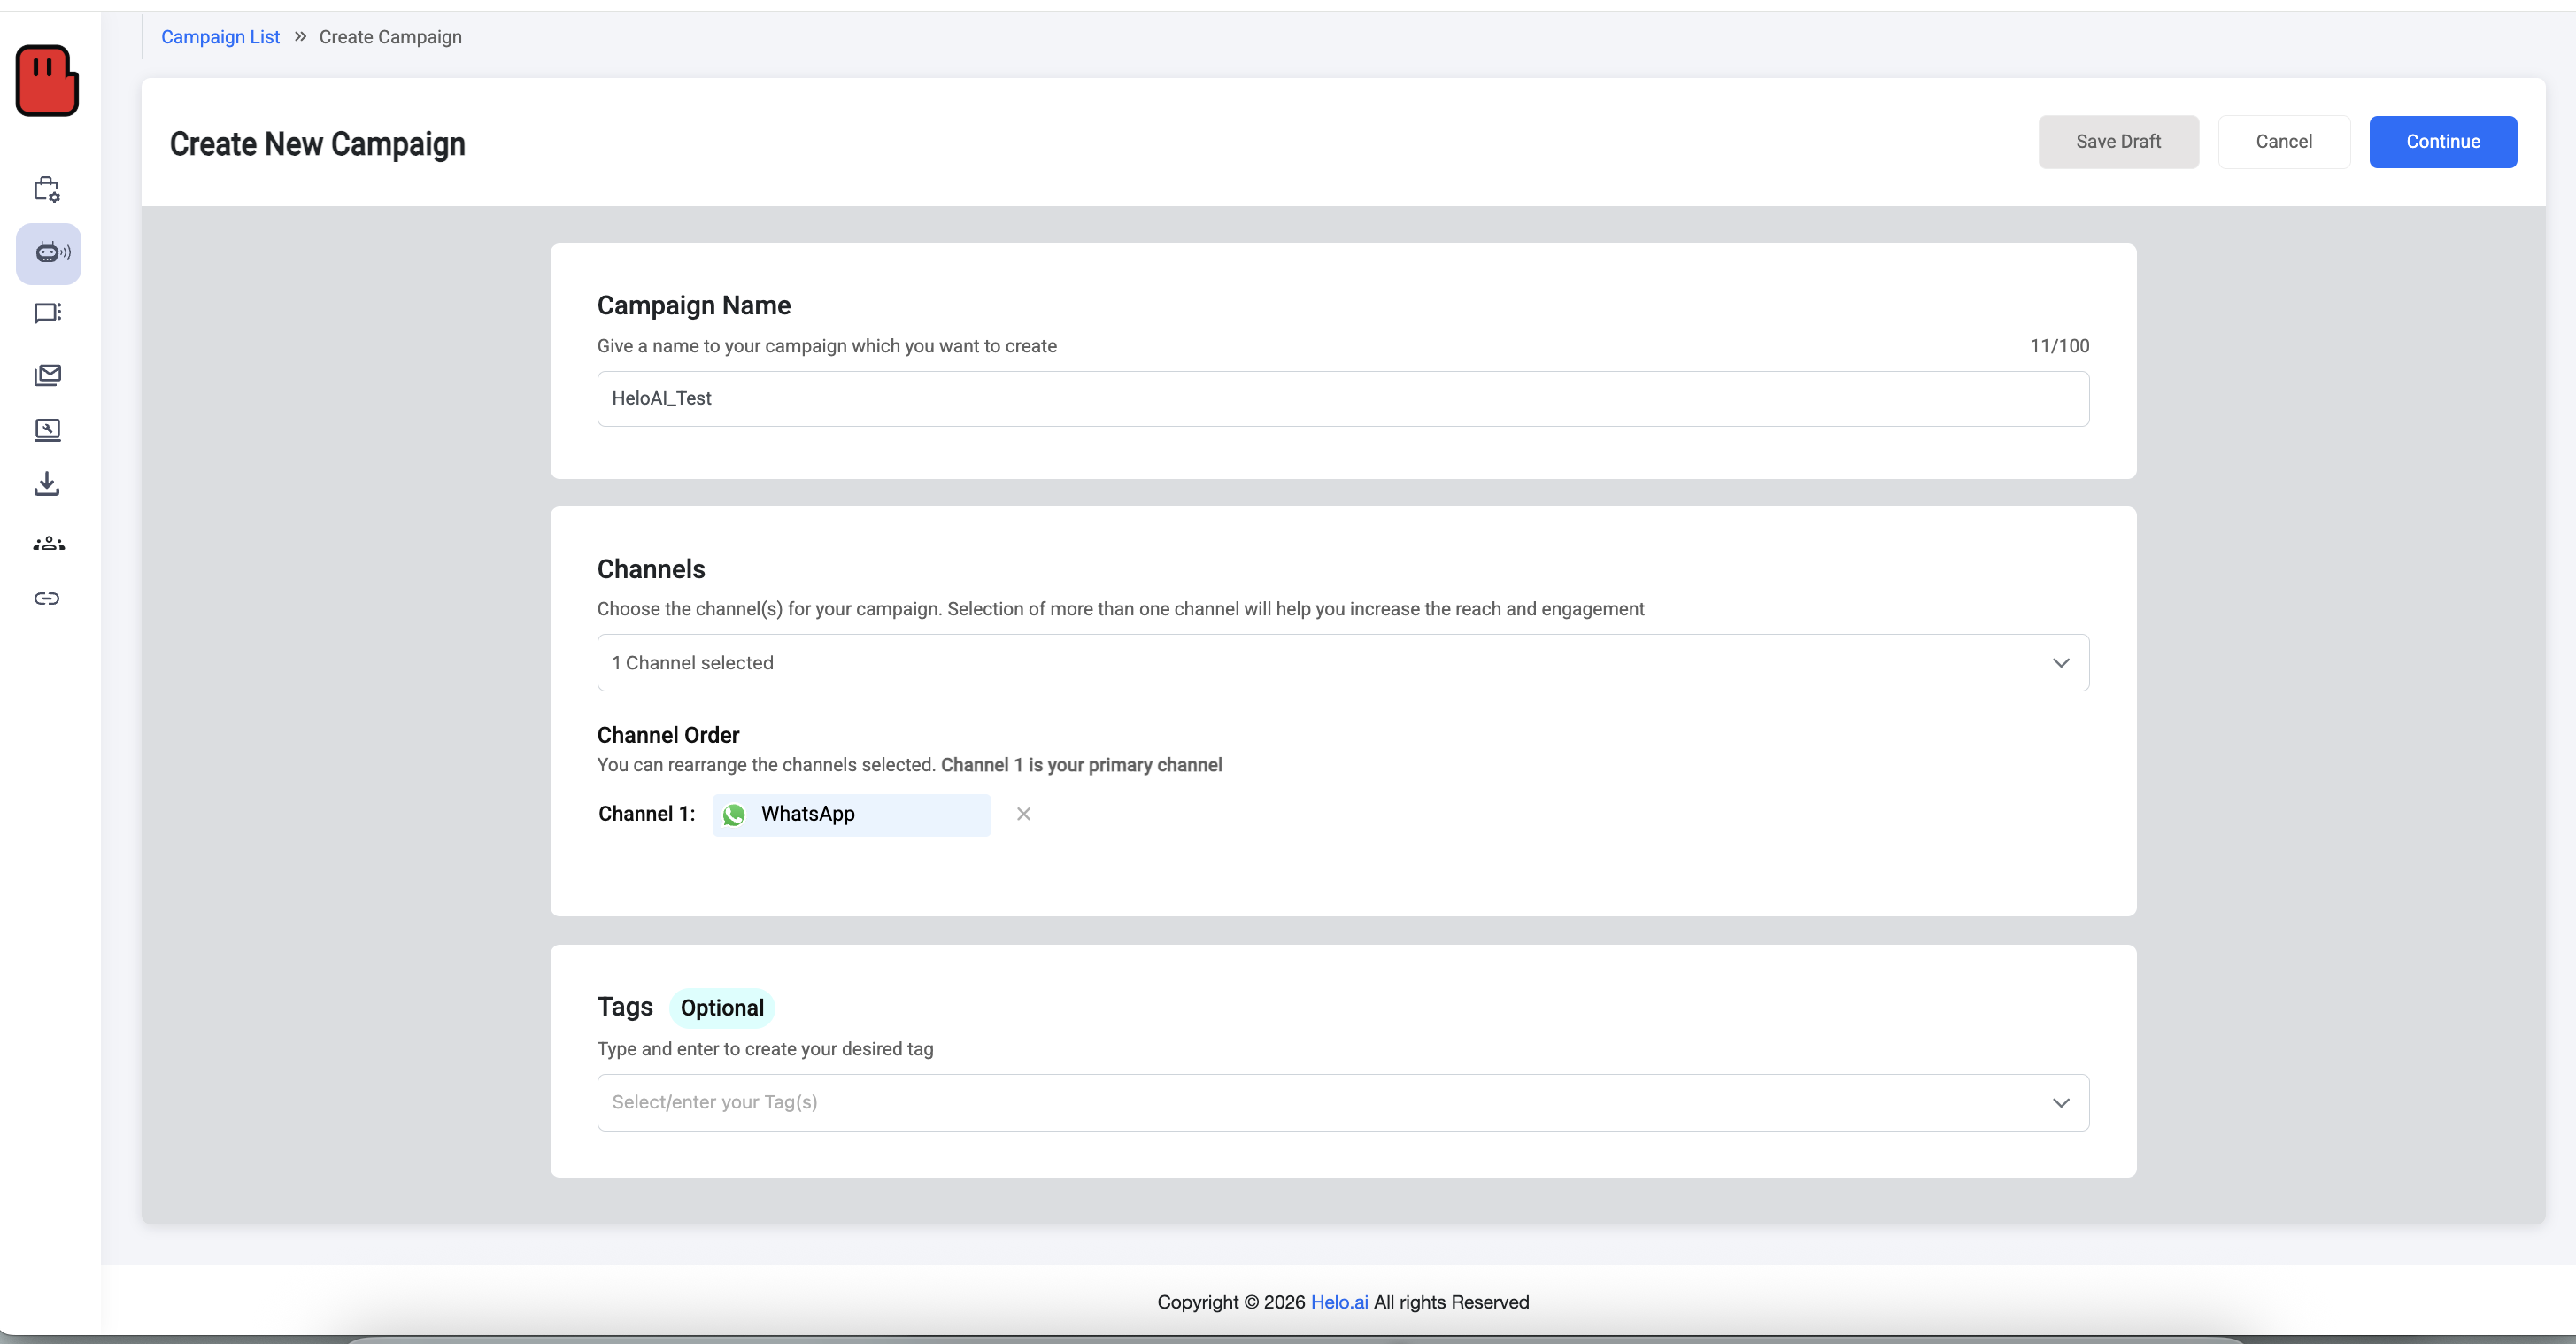Open the laptop with wrench sidebar icon

[x=47, y=430]
